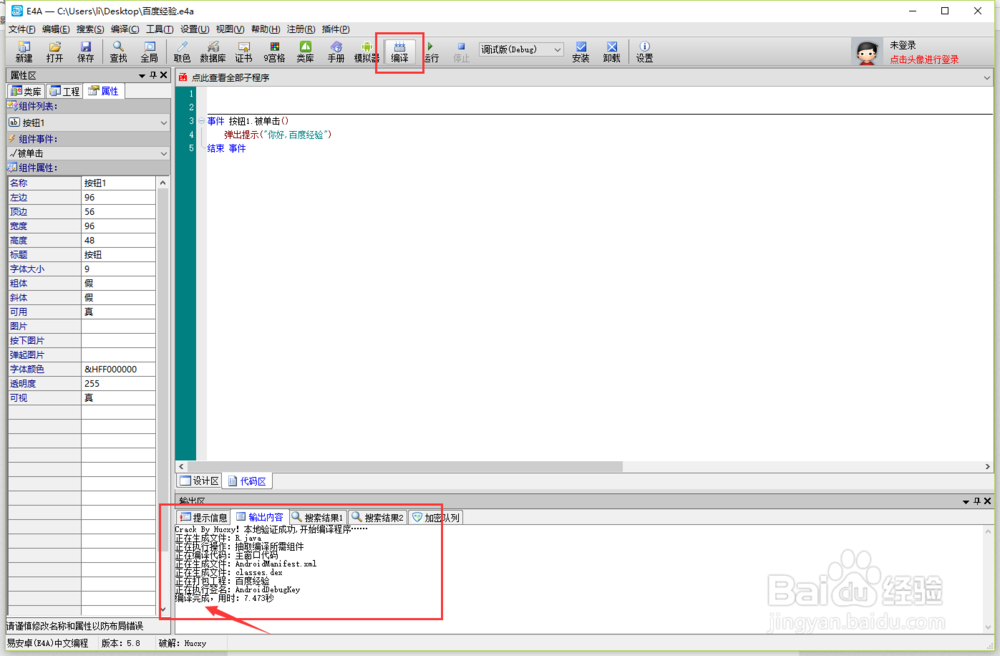The width and height of the screenshot is (1000, 656).
Task: Edit the 左边 property value 96
Action: click(119, 198)
